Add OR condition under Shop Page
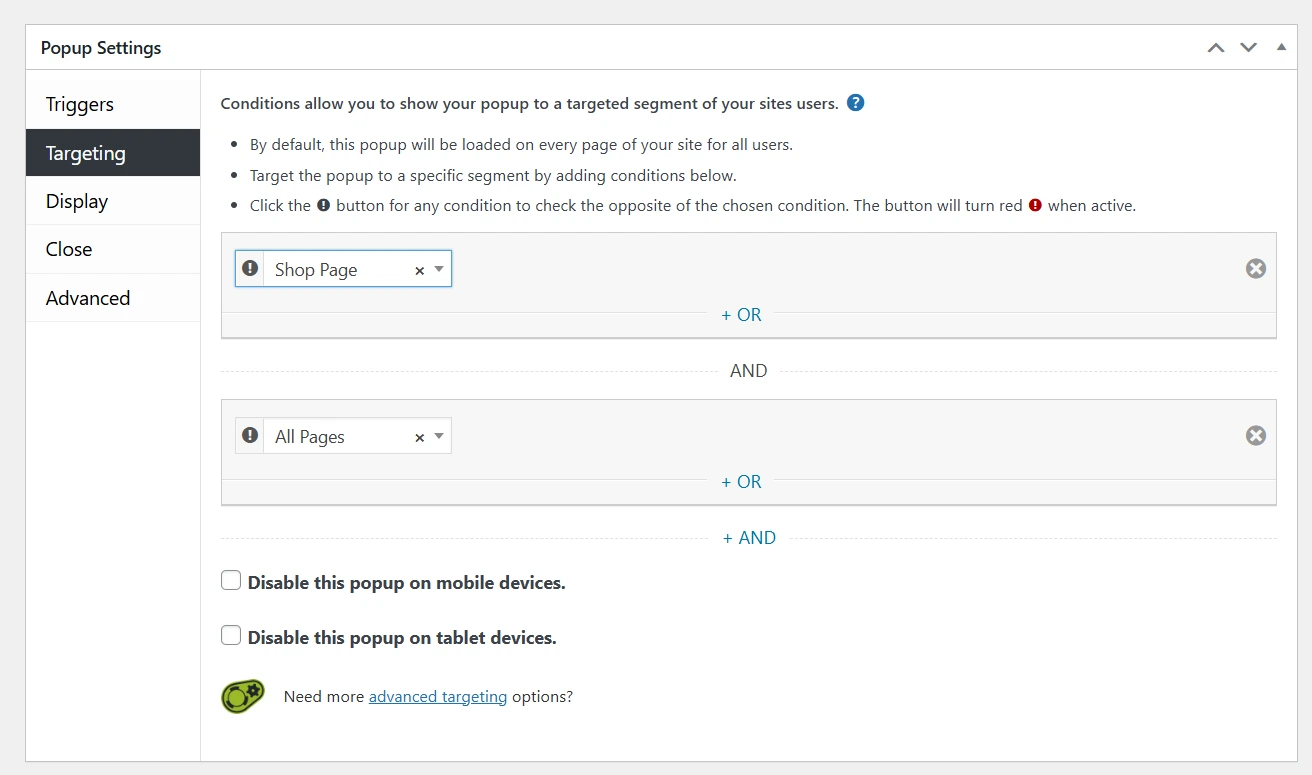This screenshot has height=775, width=1312. (741, 314)
